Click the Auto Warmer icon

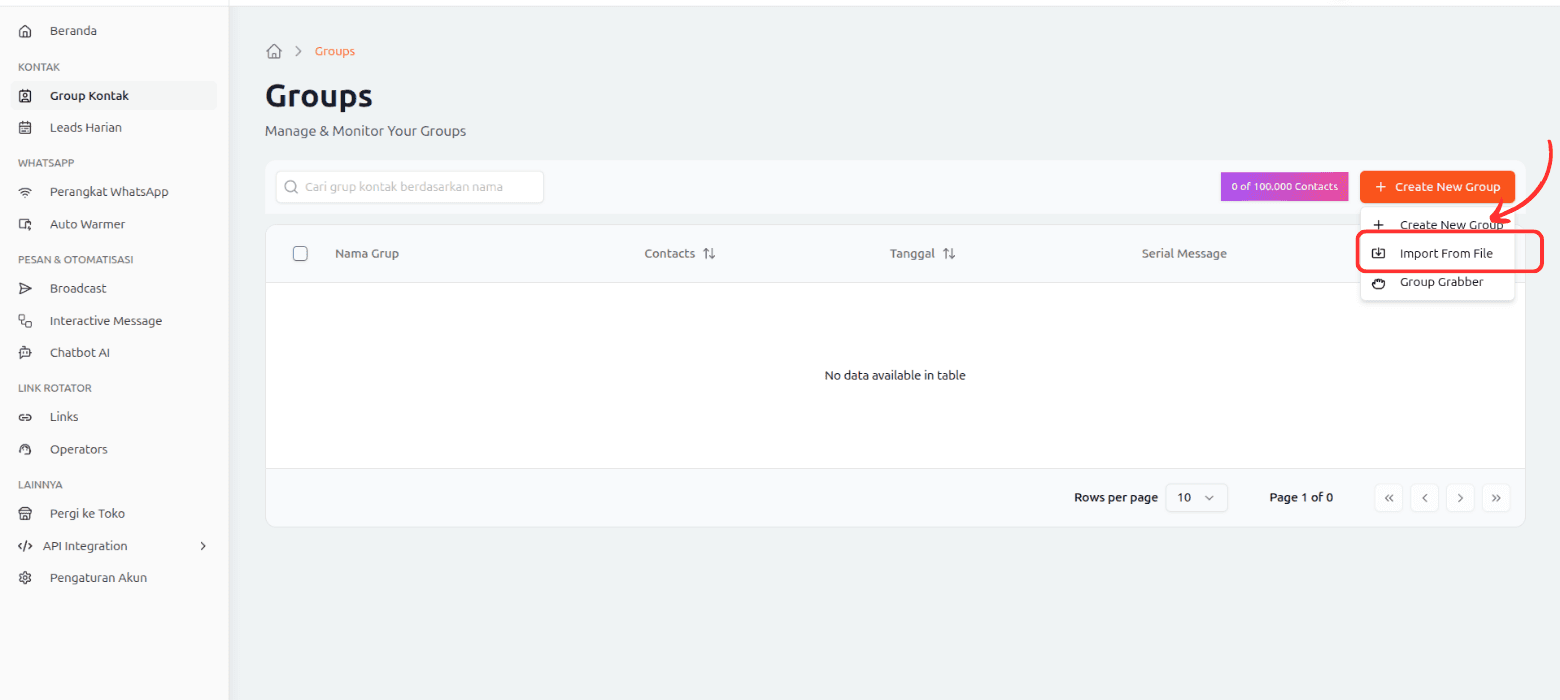tap(26, 224)
